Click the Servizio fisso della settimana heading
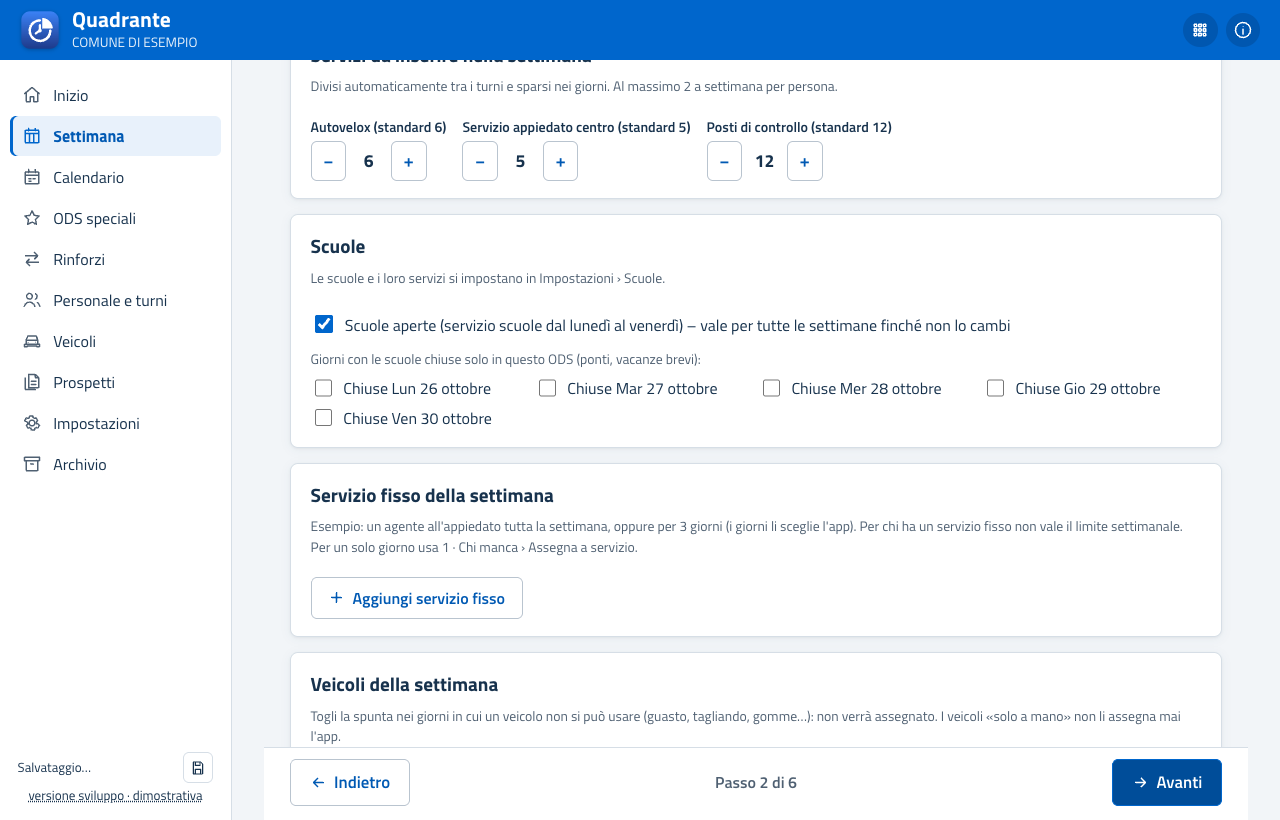The width and height of the screenshot is (1280, 820). point(432,495)
